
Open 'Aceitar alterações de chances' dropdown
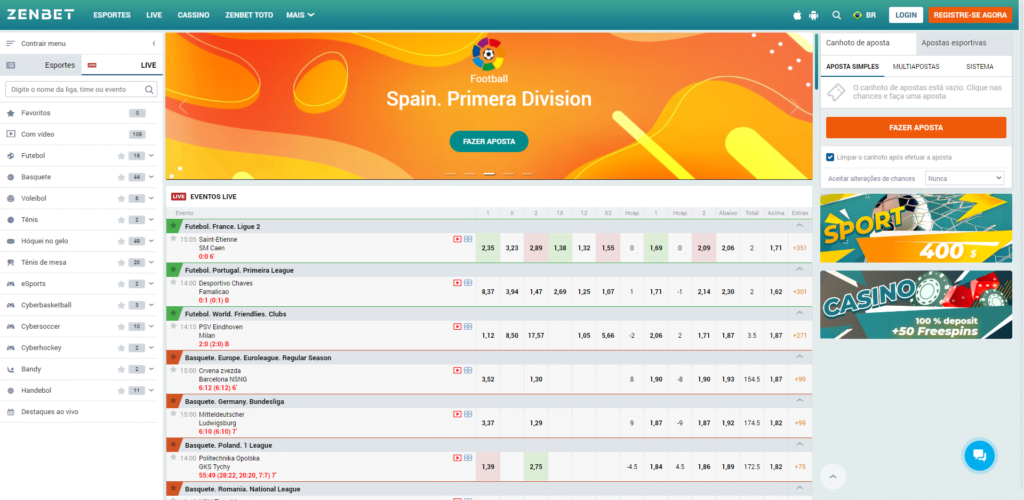[x=964, y=178]
